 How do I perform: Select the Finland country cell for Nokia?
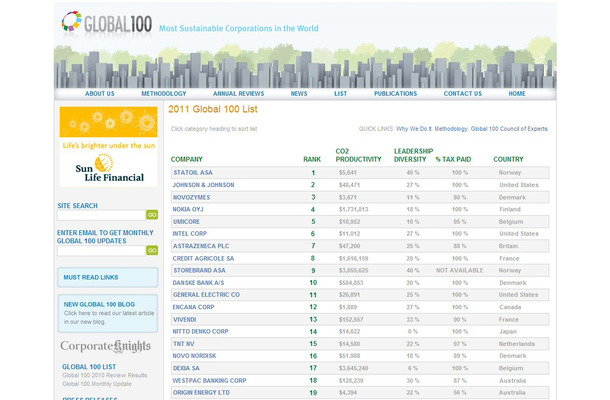pyautogui.click(x=510, y=209)
